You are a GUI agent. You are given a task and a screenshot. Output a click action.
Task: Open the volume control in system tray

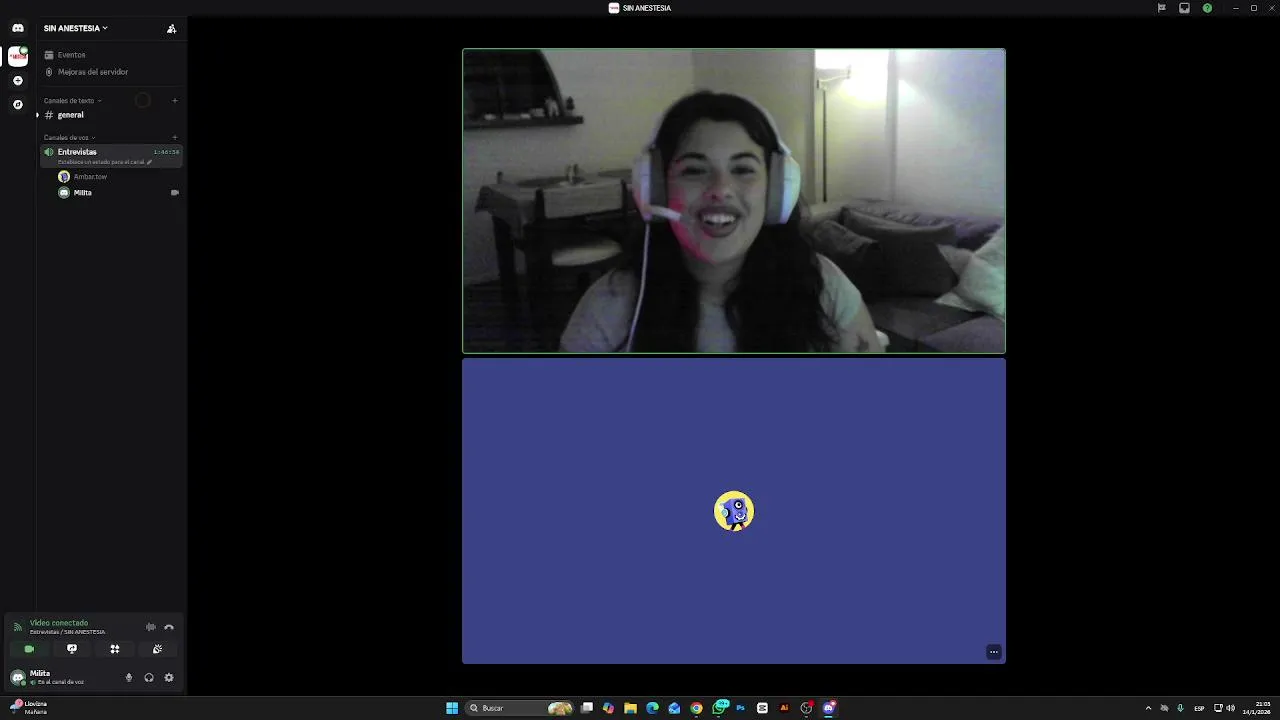click(x=1230, y=708)
